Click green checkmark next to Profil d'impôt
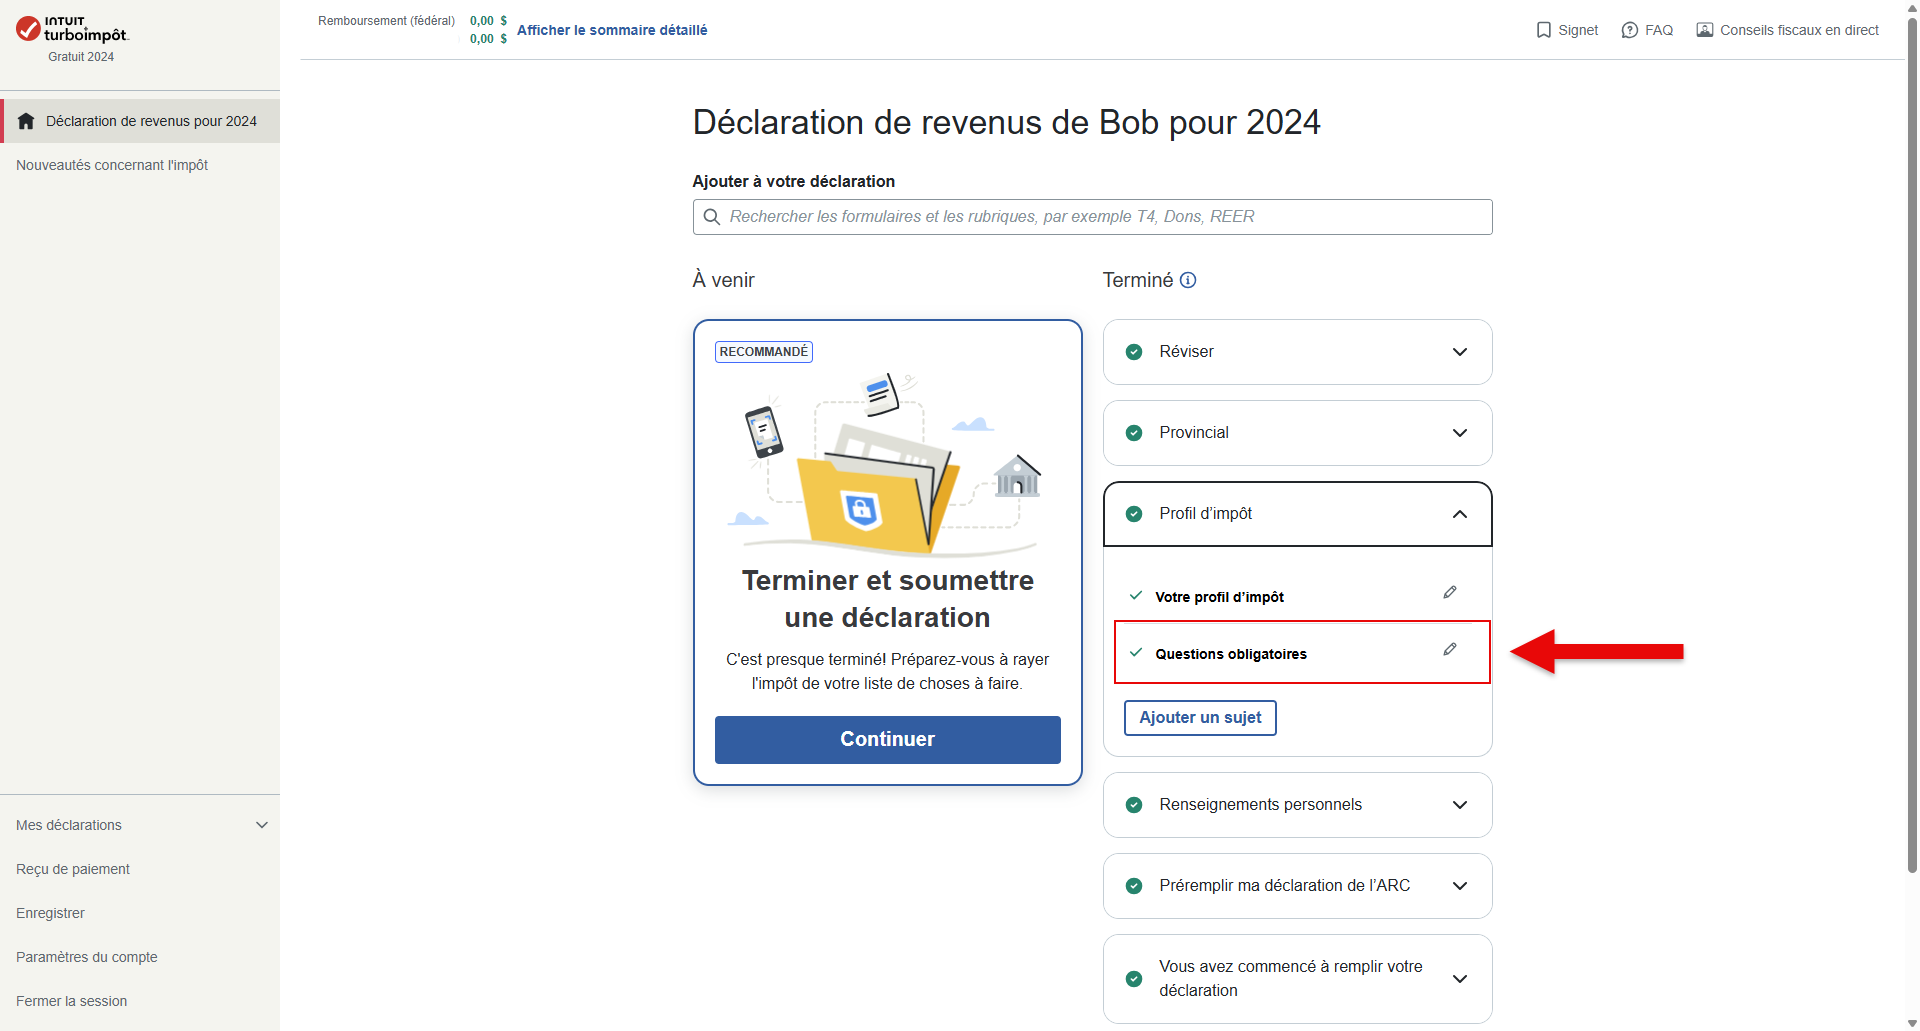This screenshot has height=1031, width=1920. pos(1134,514)
